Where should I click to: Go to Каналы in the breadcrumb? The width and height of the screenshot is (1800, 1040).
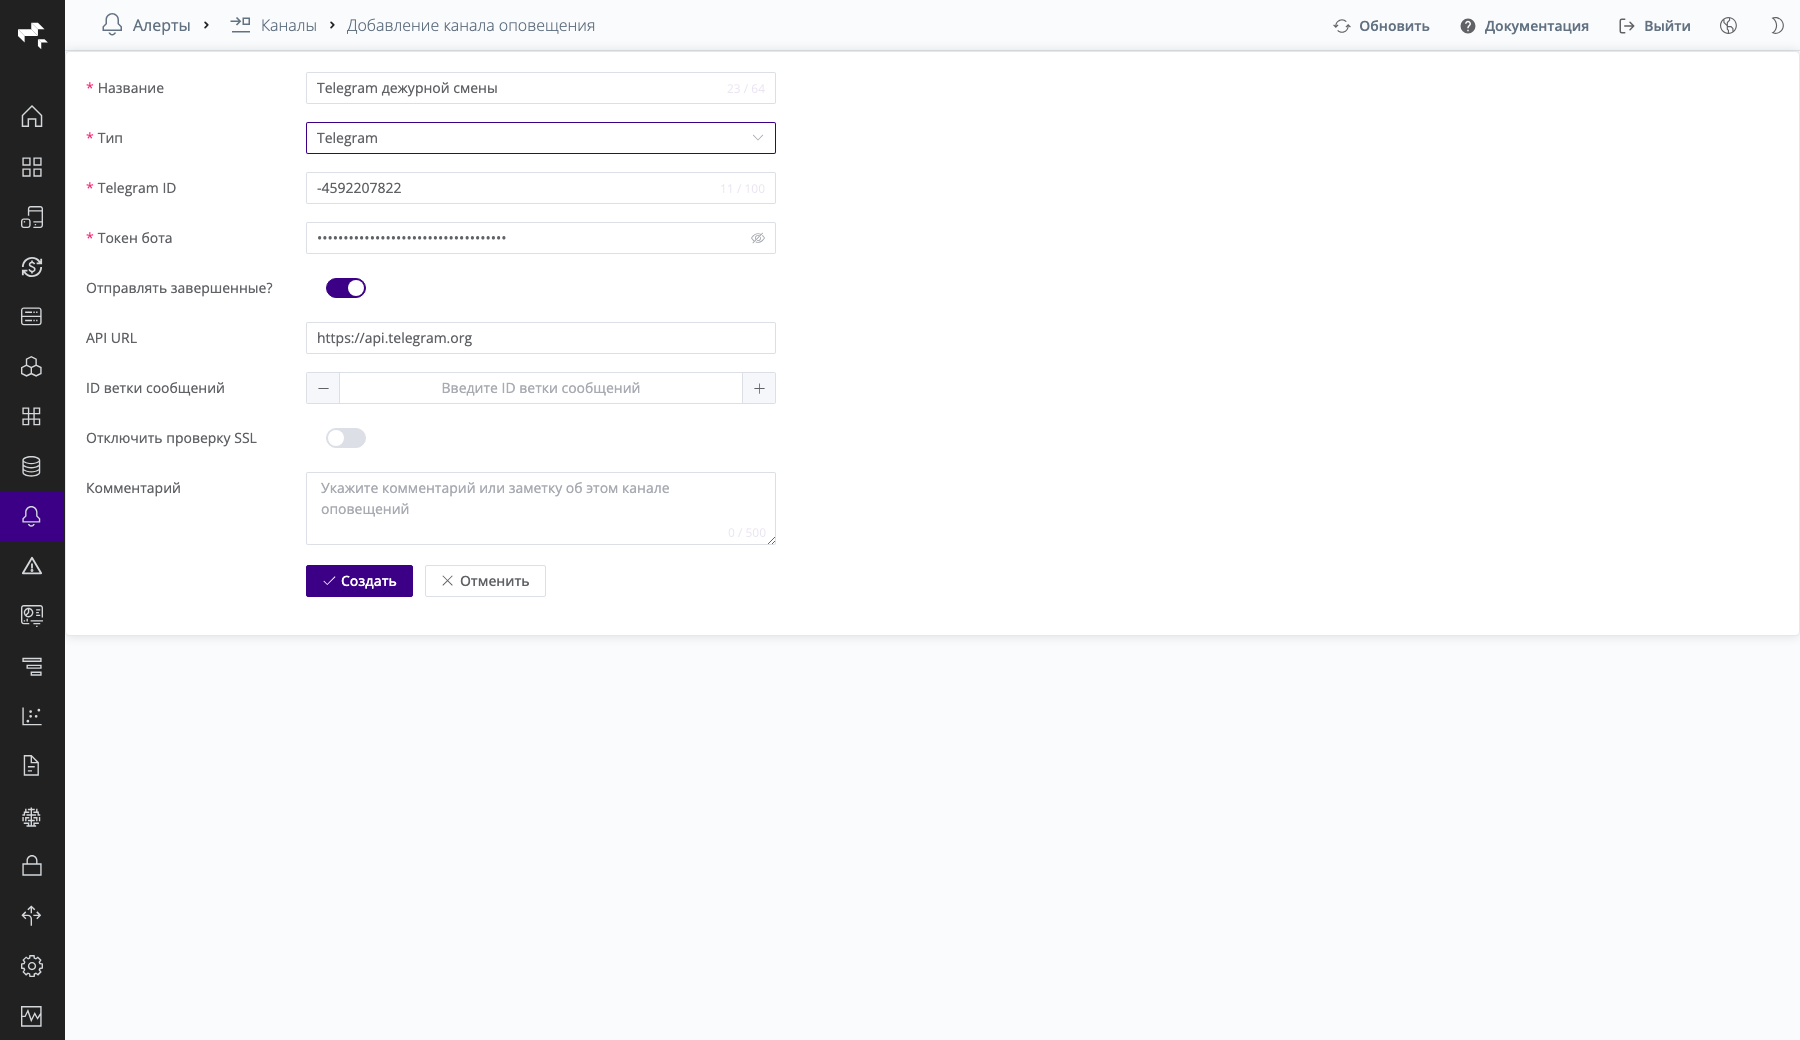click(x=273, y=26)
